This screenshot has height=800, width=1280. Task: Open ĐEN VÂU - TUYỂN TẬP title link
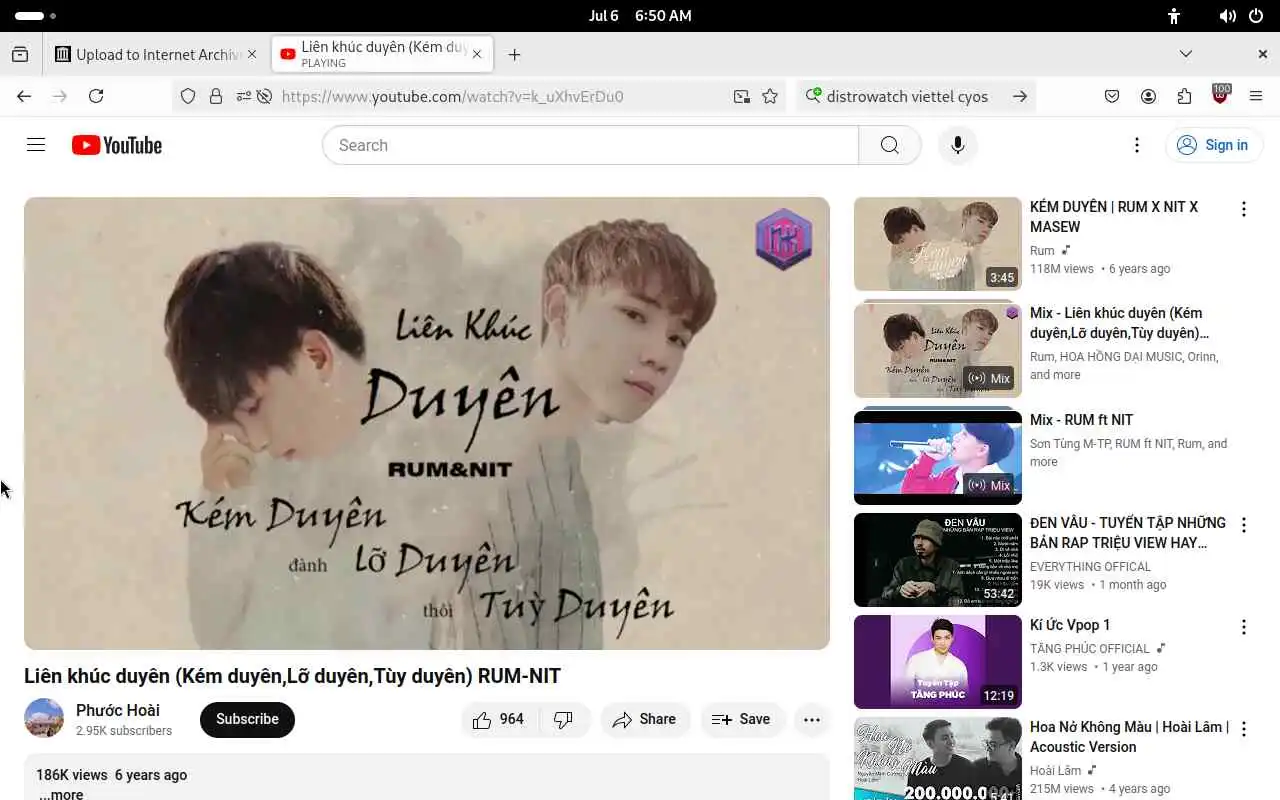pyautogui.click(x=1127, y=533)
